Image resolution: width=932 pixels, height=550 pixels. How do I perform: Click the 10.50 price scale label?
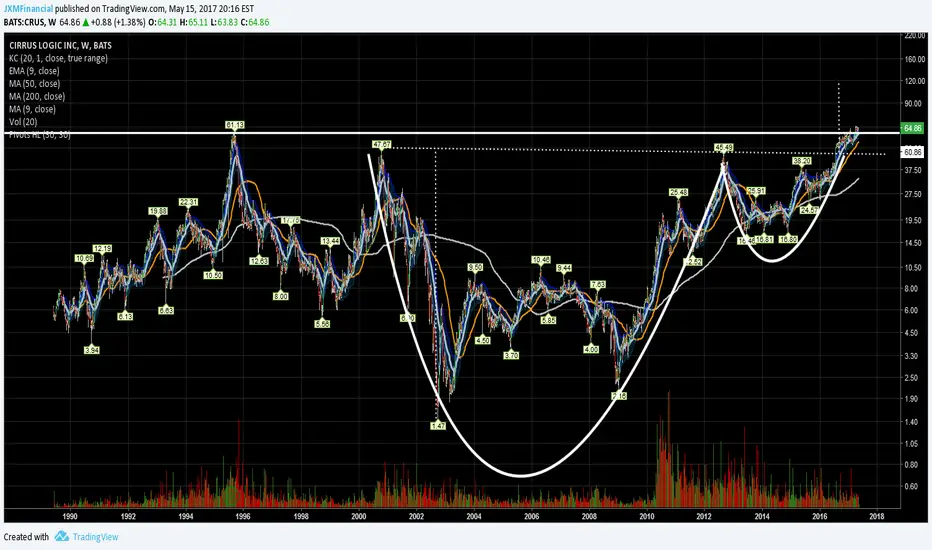pyautogui.click(x=913, y=268)
